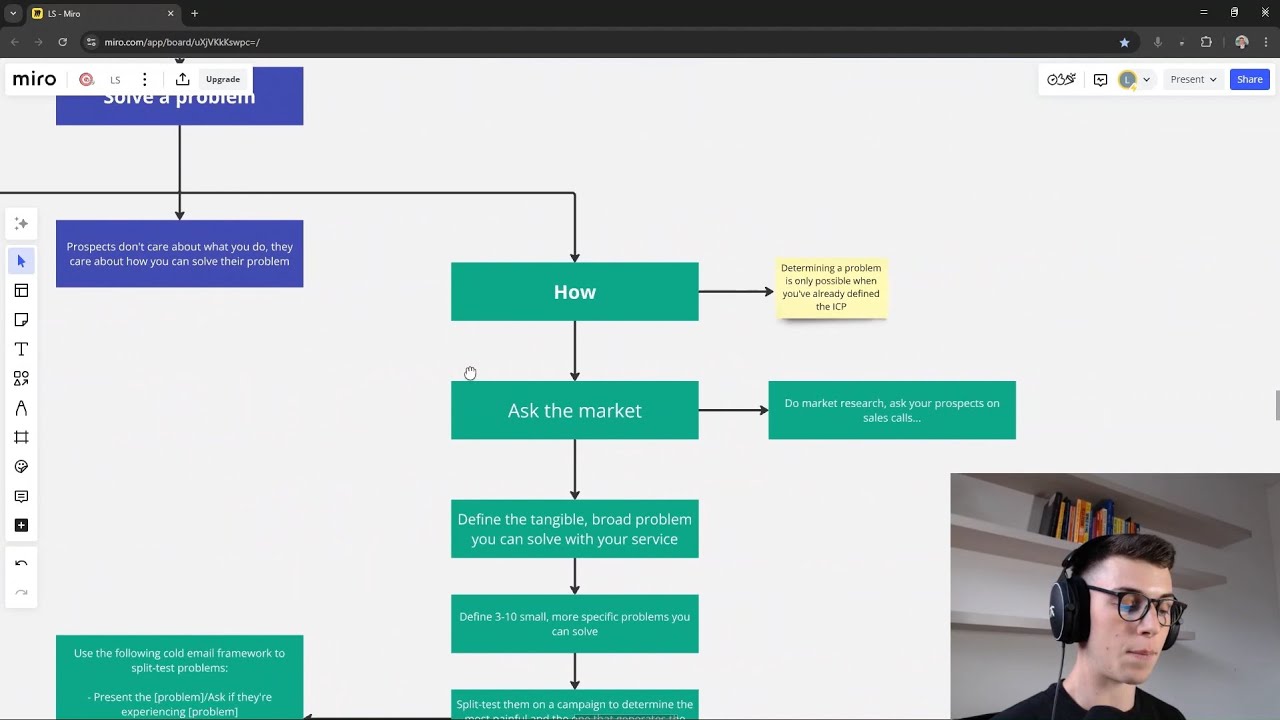
Task: Choose the Sticky note tool
Action: (x=21, y=320)
